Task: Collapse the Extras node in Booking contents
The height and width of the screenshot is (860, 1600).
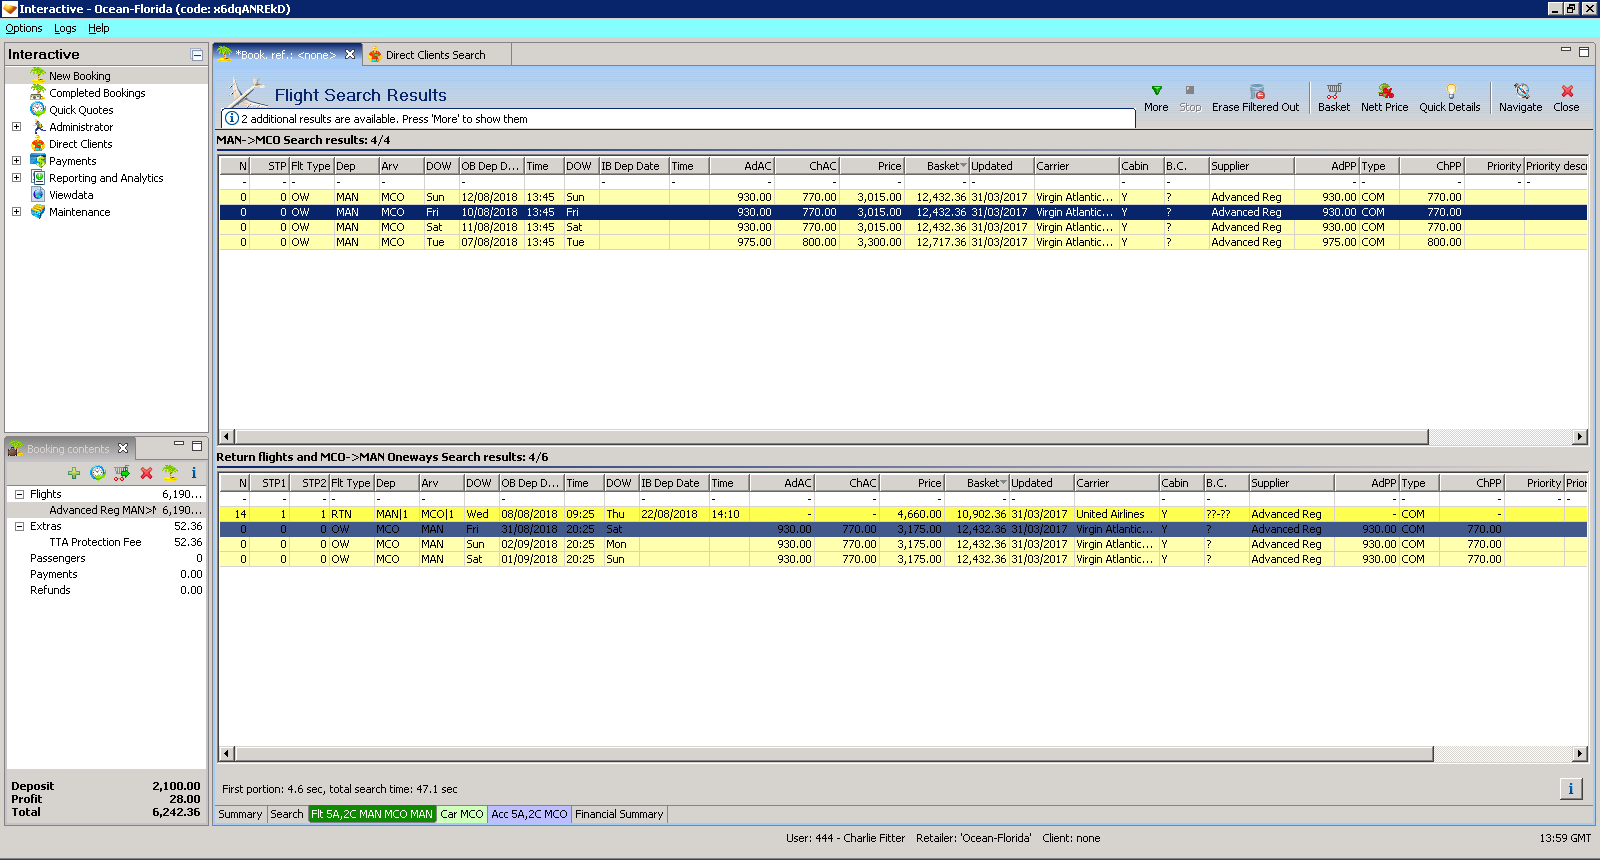Action: click(19, 526)
